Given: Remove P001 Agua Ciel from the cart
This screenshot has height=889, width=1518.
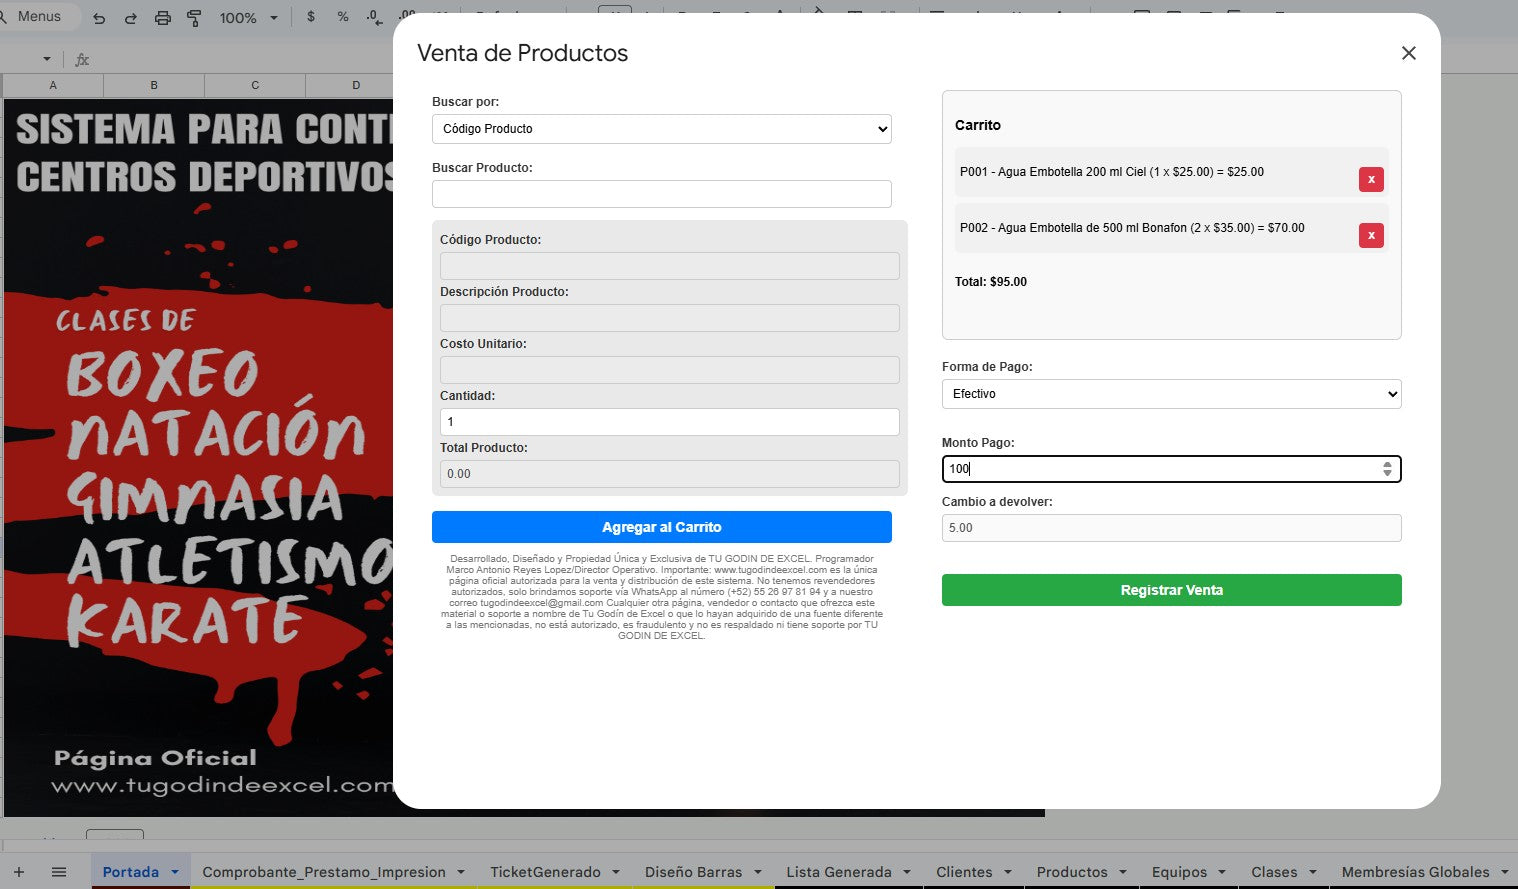Looking at the screenshot, I should 1371,179.
